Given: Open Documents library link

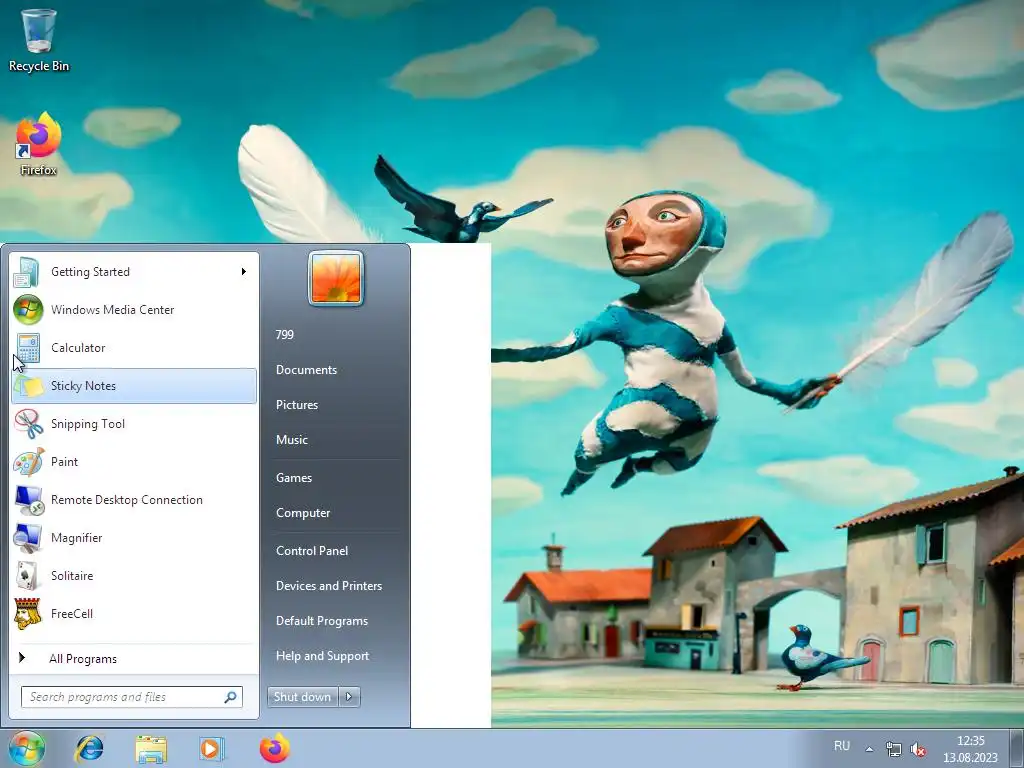Looking at the screenshot, I should pyautogui.click(x=306, y=370).
